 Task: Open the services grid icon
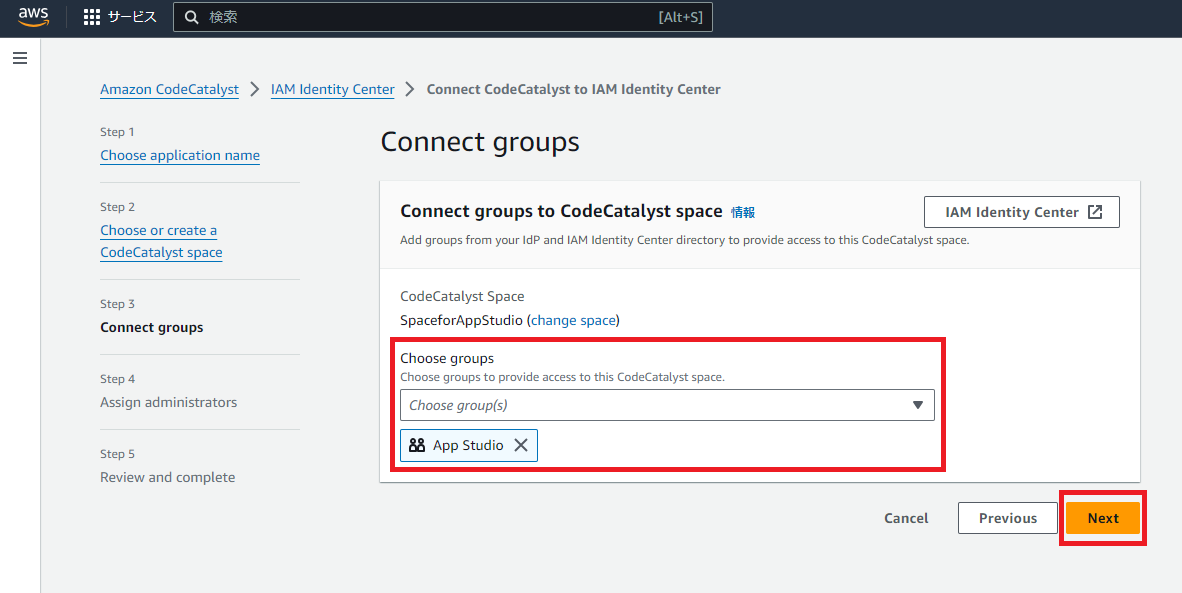(91, 17)
